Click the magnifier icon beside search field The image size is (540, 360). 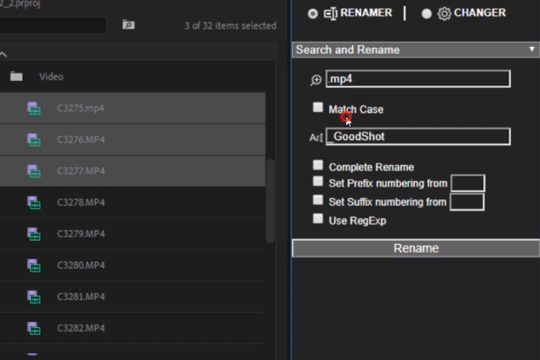pyautogui.click(x=316, y=80)
